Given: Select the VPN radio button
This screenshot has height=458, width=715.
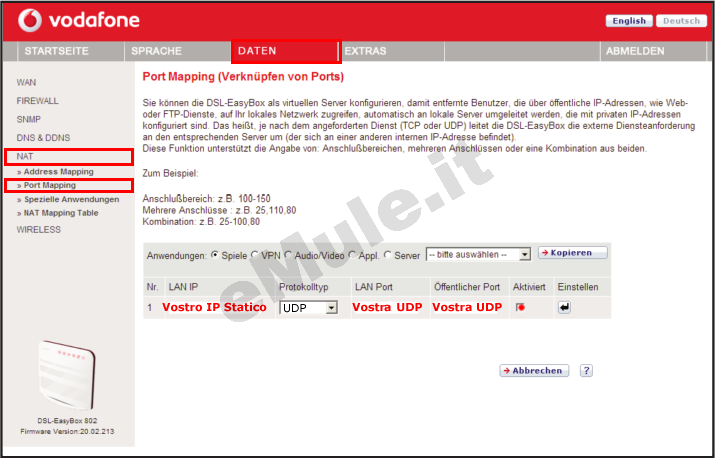Looking at the screenshot, I should coord(254,255).
